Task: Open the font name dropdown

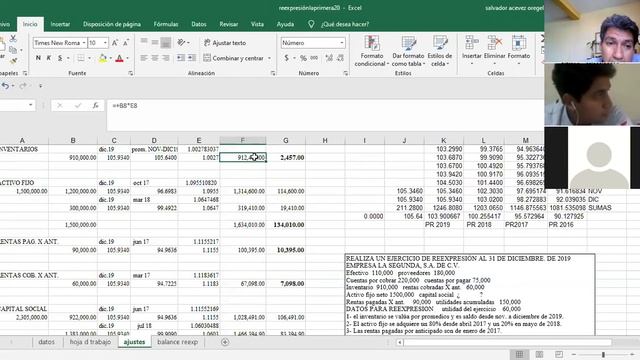Action: [84, 43]
